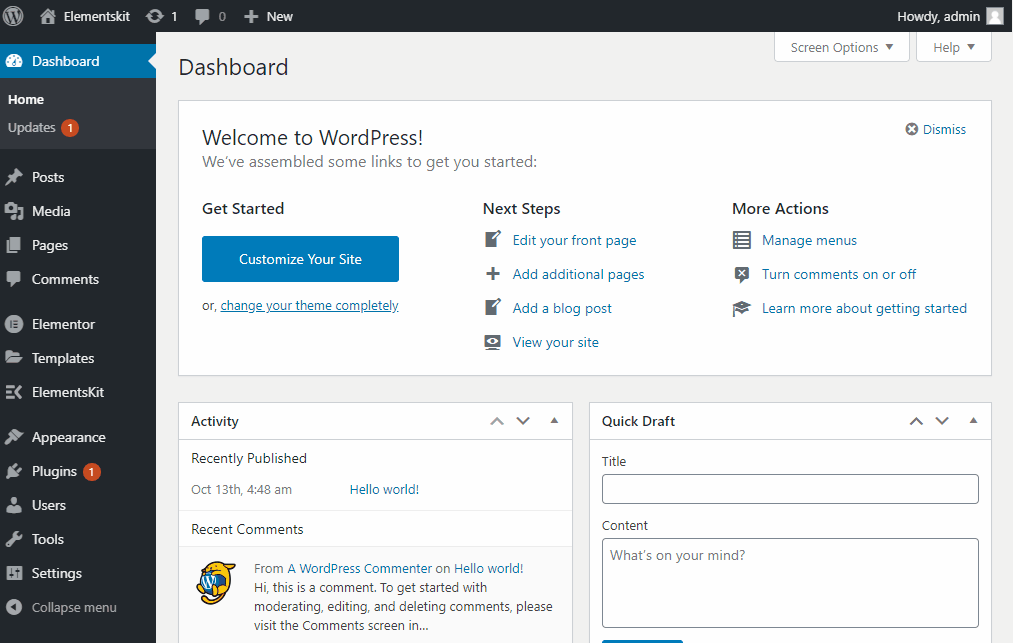Click the Quick Draft Title field
Viewport: 1013px width, 643px height.
click(790, 489)
